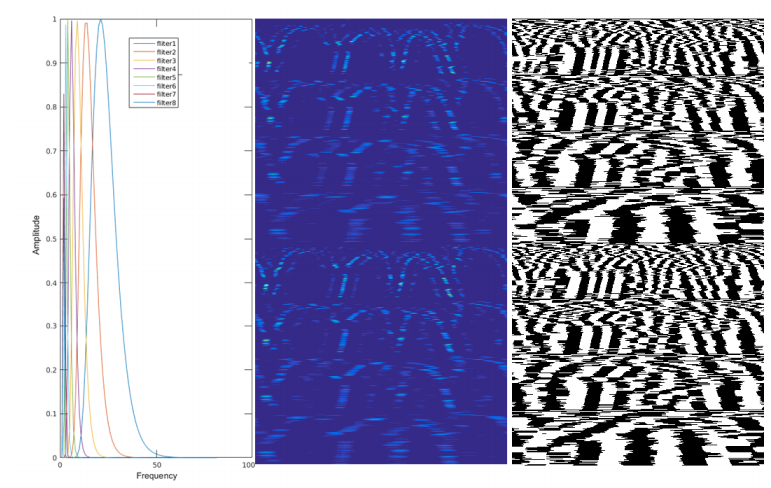Select filter2 in the plot legend
The image size is (771, 488).
coord(166,52)
